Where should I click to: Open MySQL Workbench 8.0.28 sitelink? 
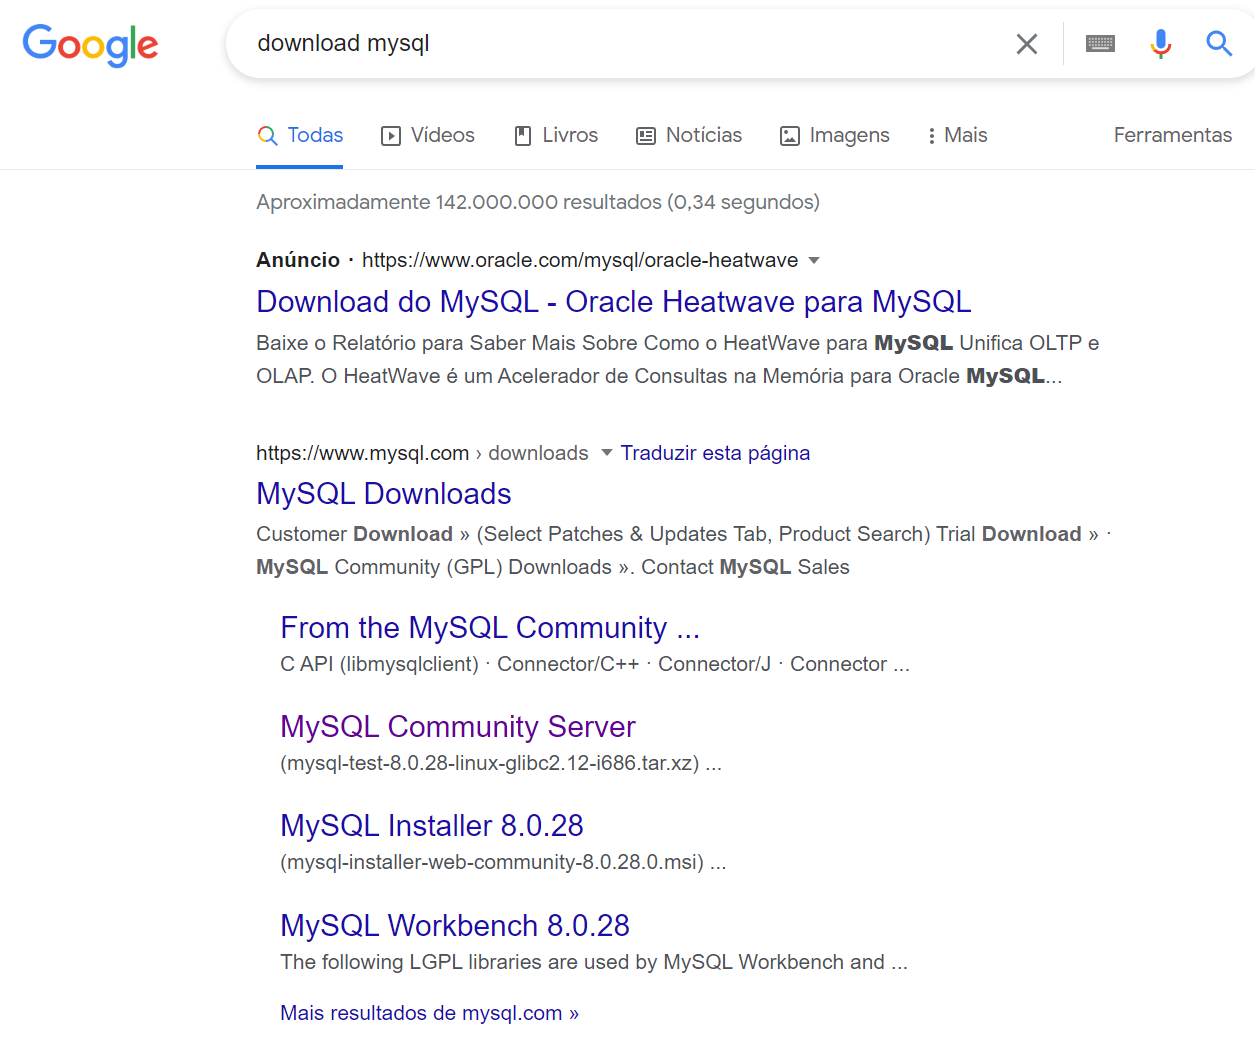[455, 925]
